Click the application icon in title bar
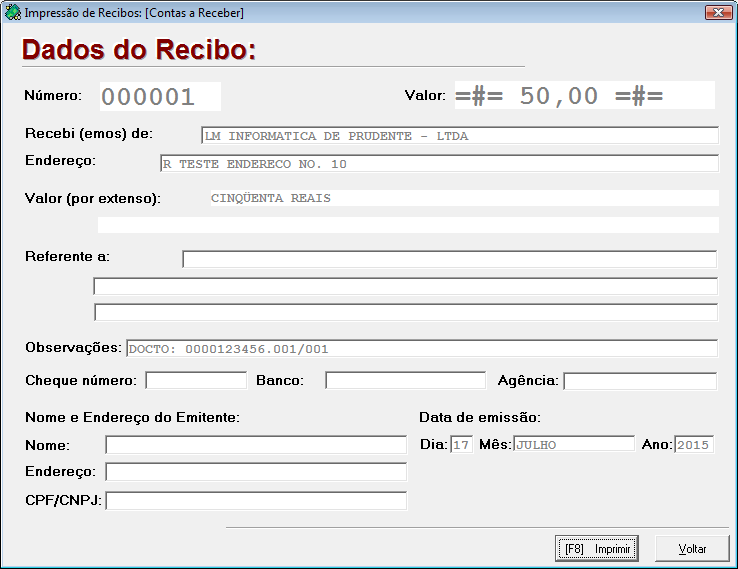The width and height of the screenshot is (738, 569). pyautogui.click(x=13, y=13)
